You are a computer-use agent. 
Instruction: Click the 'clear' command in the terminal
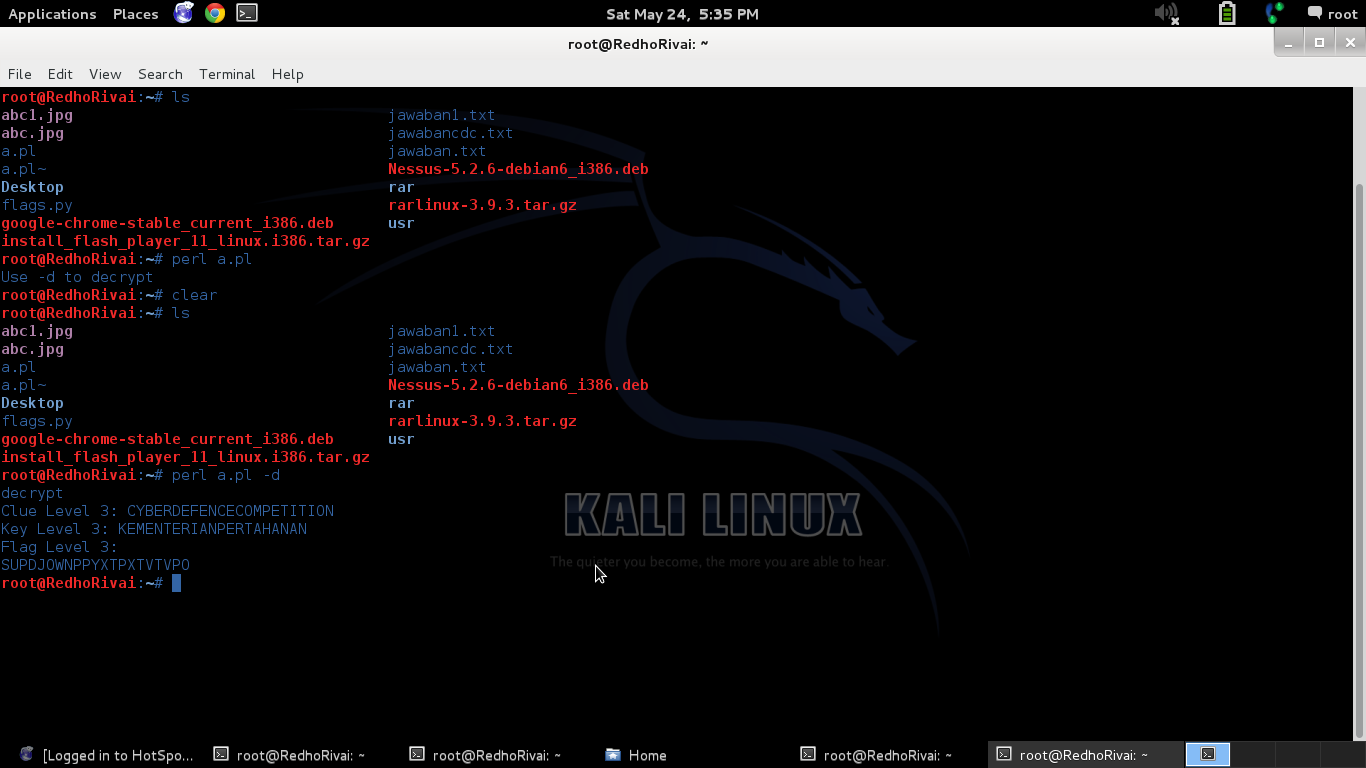(194, 295)
